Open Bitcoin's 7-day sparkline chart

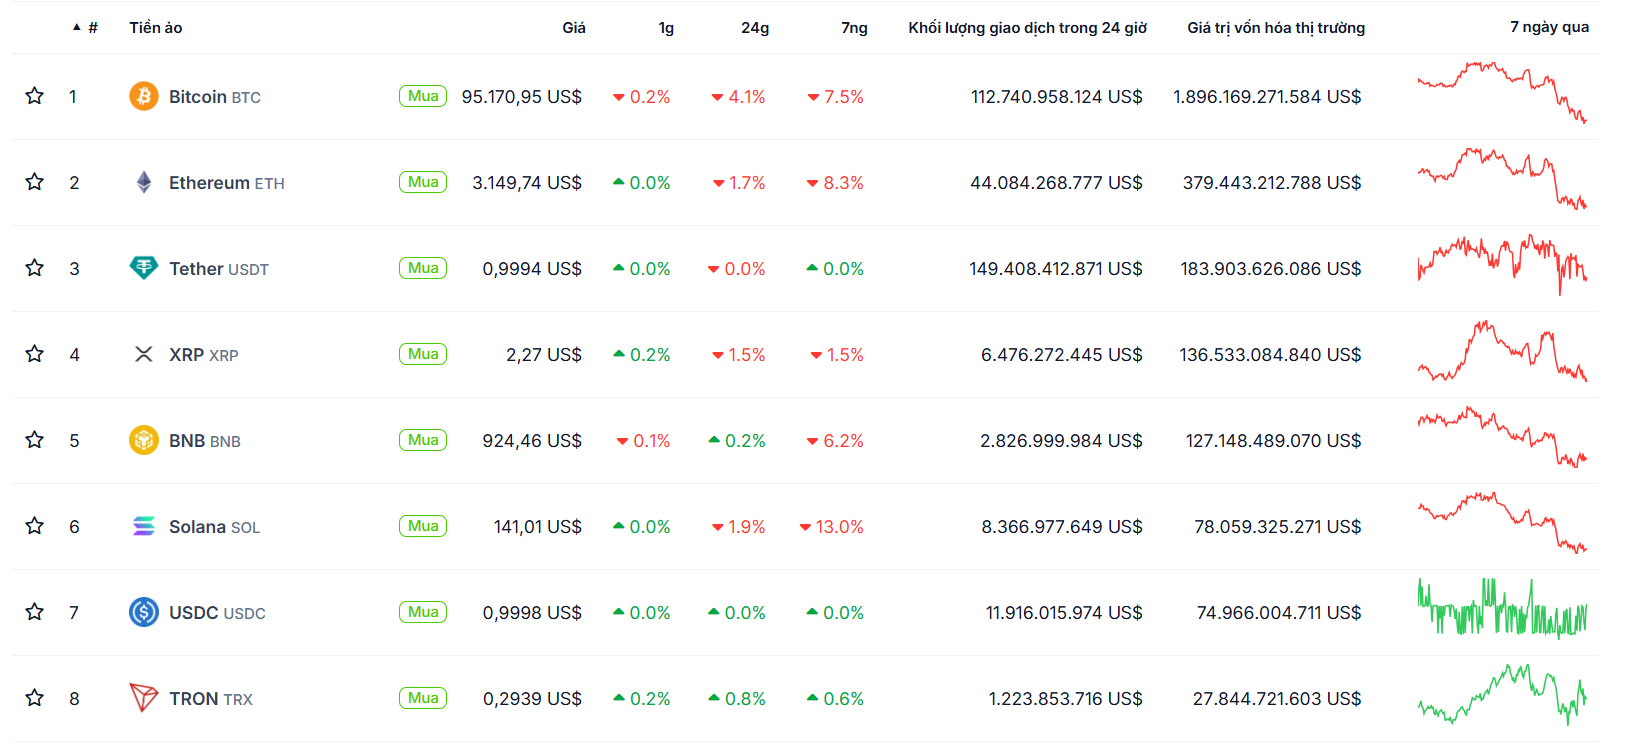pyautogui.click(x=1502, y=92)
